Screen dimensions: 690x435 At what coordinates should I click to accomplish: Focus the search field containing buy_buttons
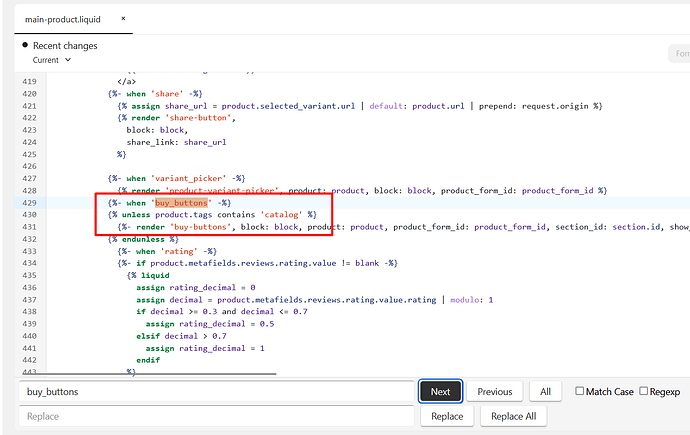coord(217,391)
